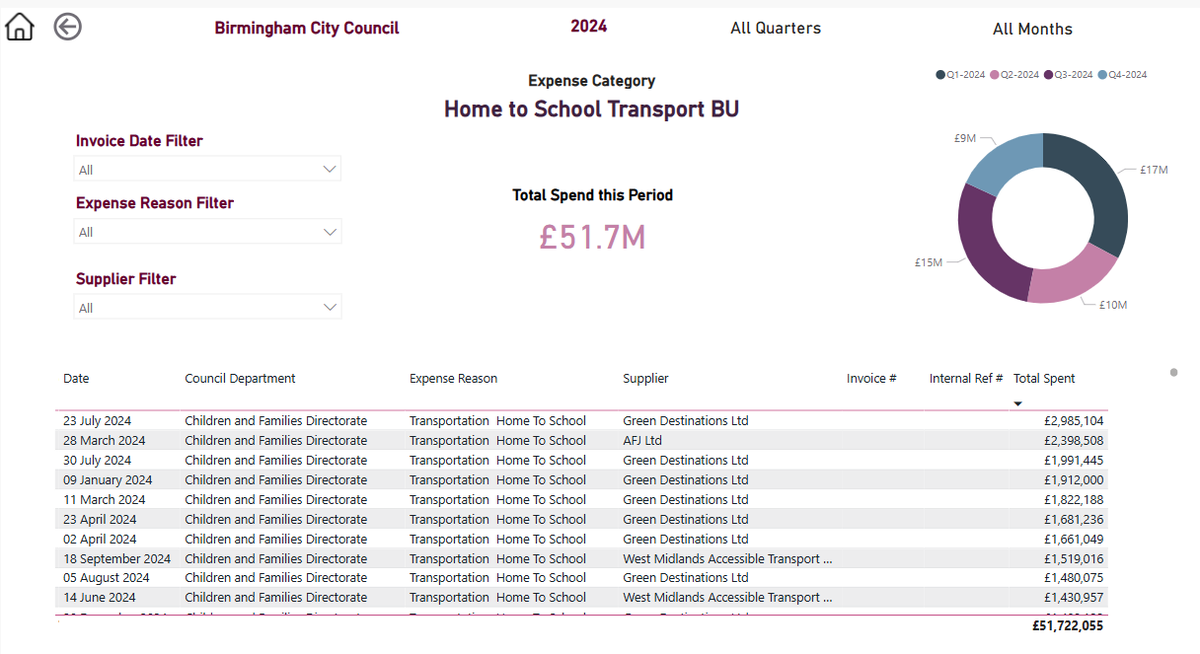Click the £1,681,236 amount cell
Viewport: 1200px width, 654px height.
1074,520
